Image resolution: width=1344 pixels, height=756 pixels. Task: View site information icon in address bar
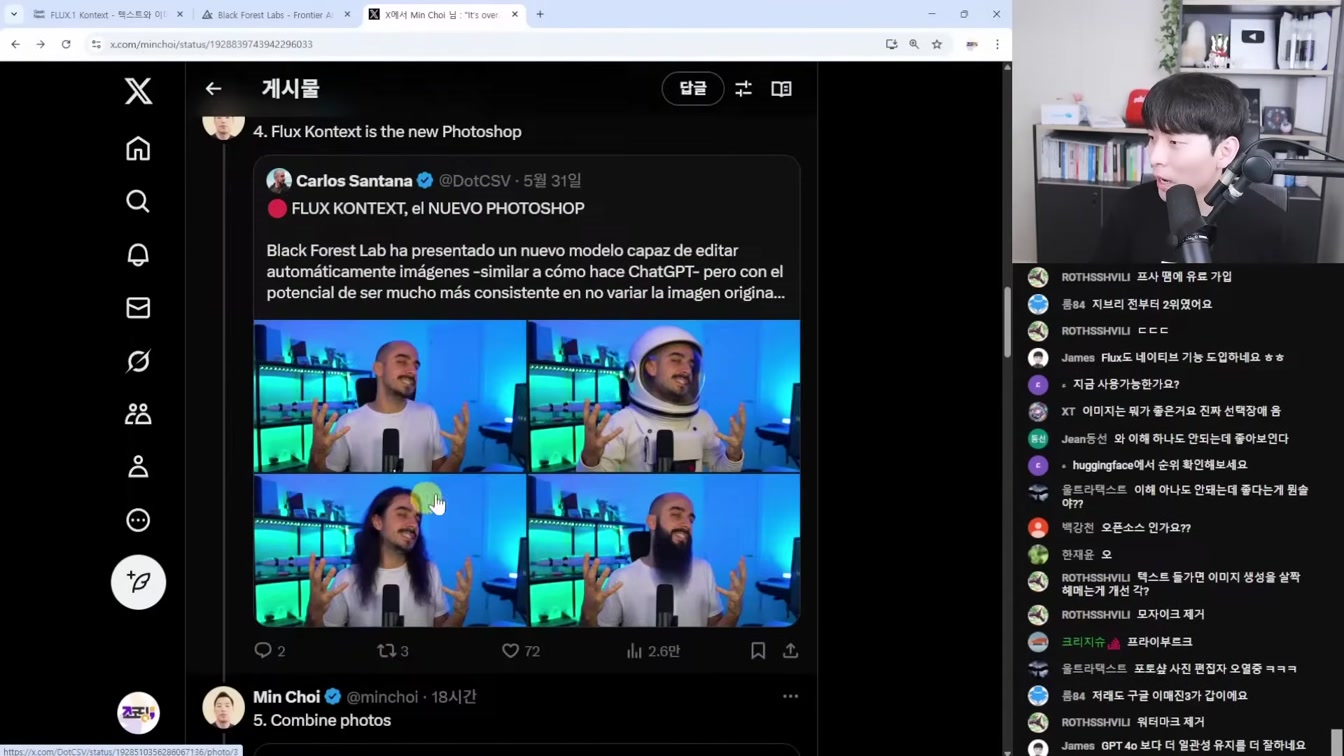96,44
